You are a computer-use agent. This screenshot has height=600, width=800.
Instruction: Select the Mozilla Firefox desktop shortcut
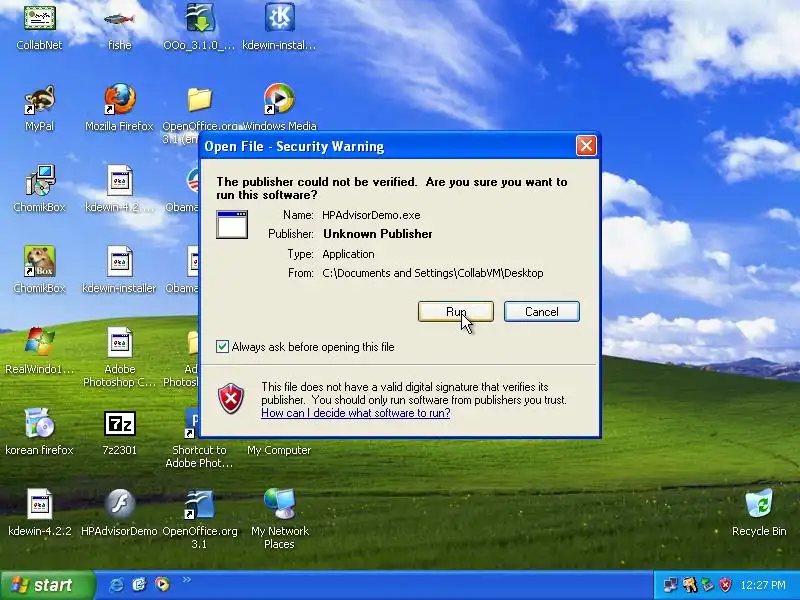(x=119, y=99)
